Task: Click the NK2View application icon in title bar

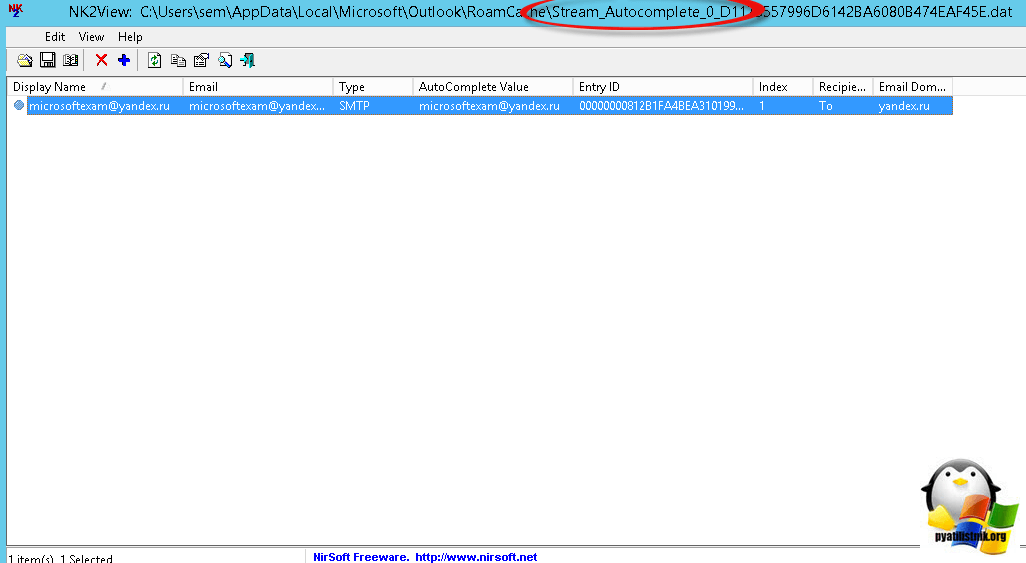Action: [x=15, y=12]
